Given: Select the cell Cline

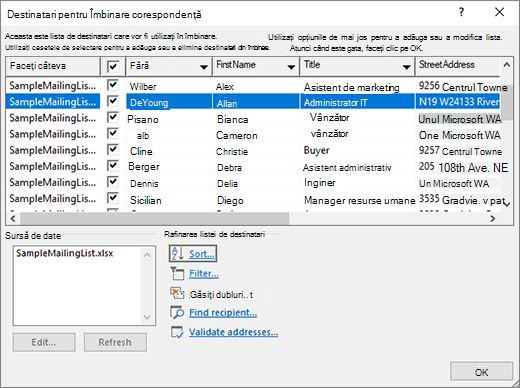Looking at the screenshot, I should (x=169, y=151).
